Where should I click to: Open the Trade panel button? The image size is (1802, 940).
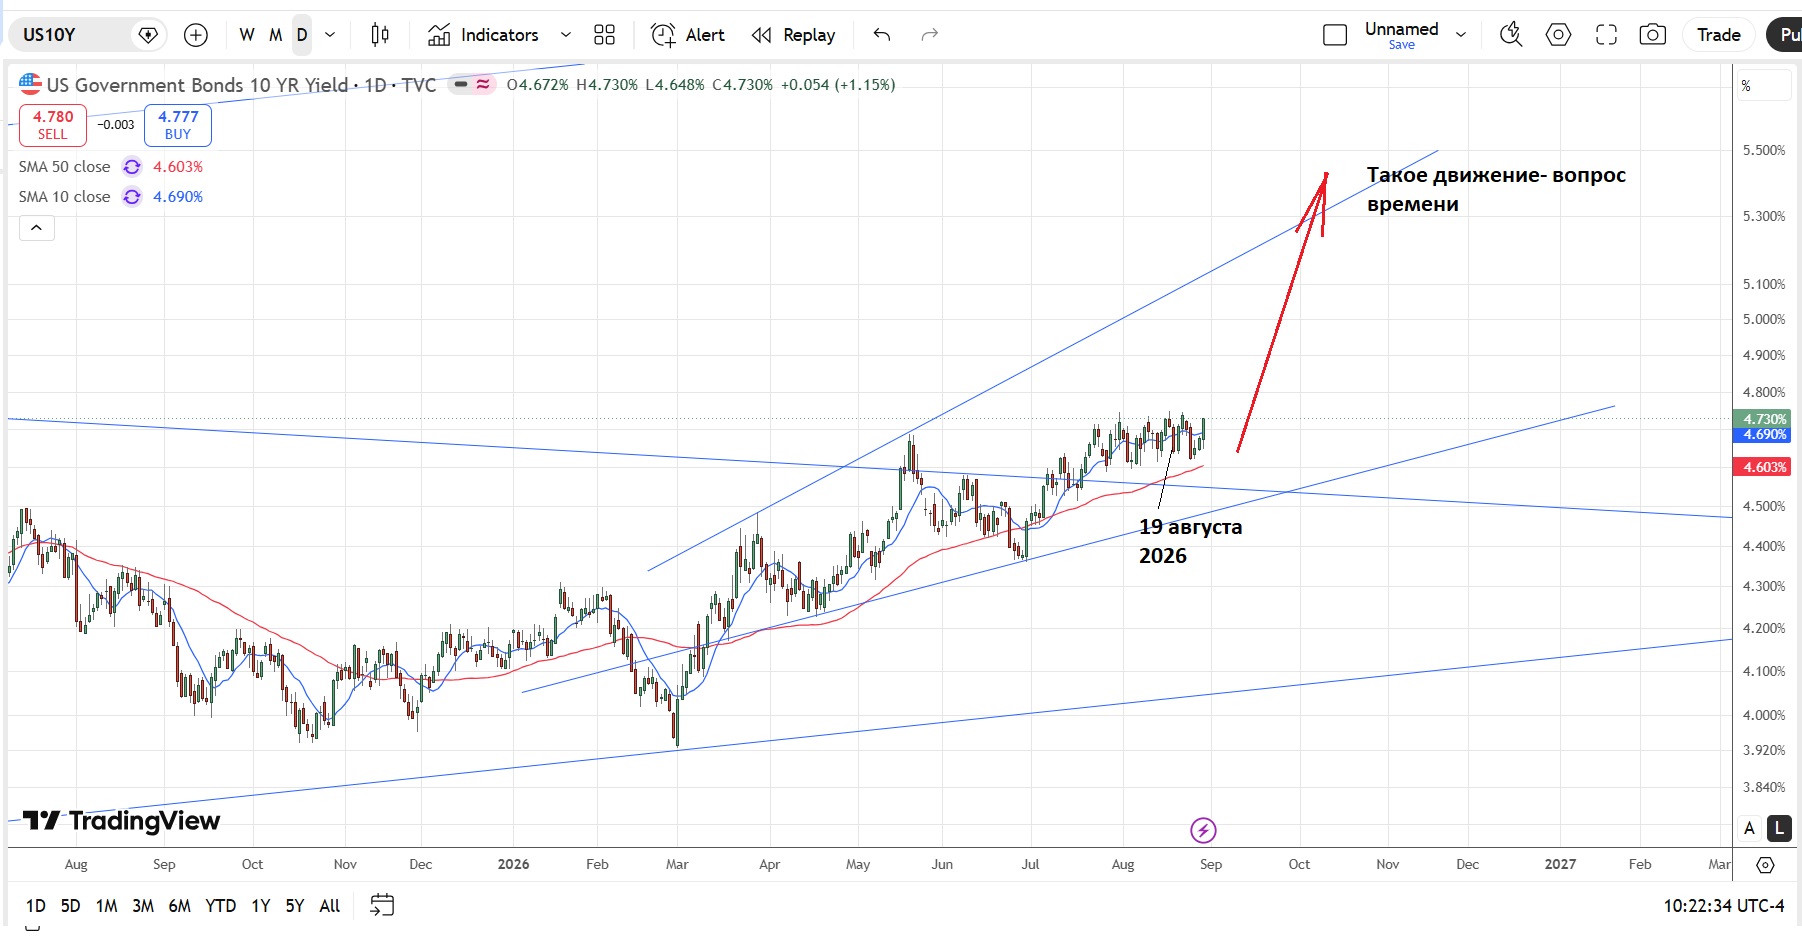1719,35
